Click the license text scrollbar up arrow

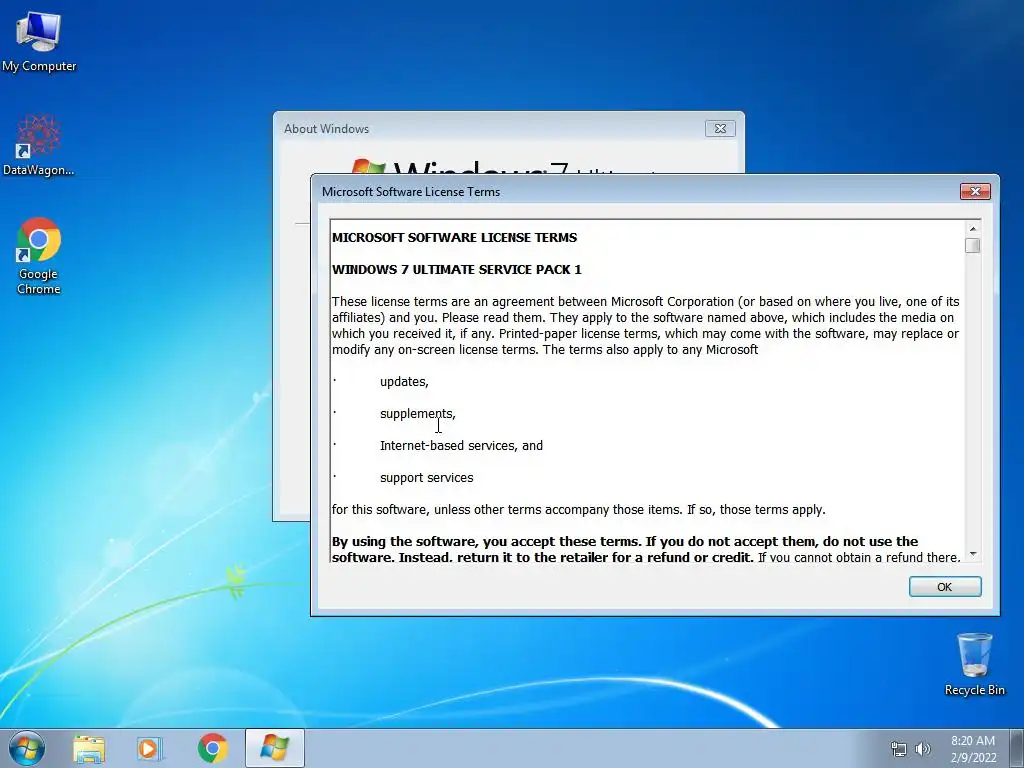[972, 229]
